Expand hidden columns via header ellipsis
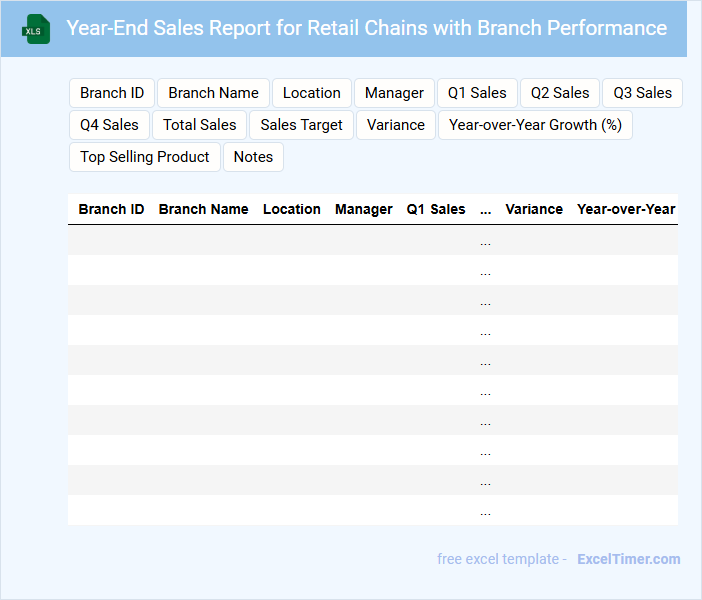The width and height of the screenshot is (702, 600). 485,210
